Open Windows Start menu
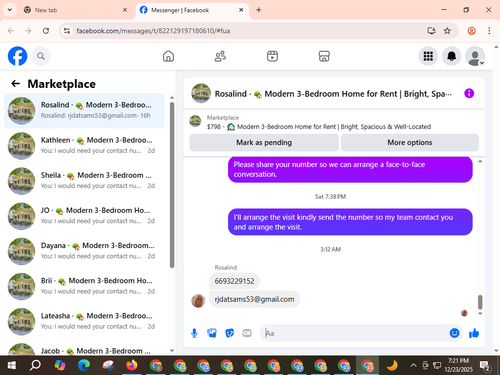This screenshot has height=375, width=500. point(11,366)
